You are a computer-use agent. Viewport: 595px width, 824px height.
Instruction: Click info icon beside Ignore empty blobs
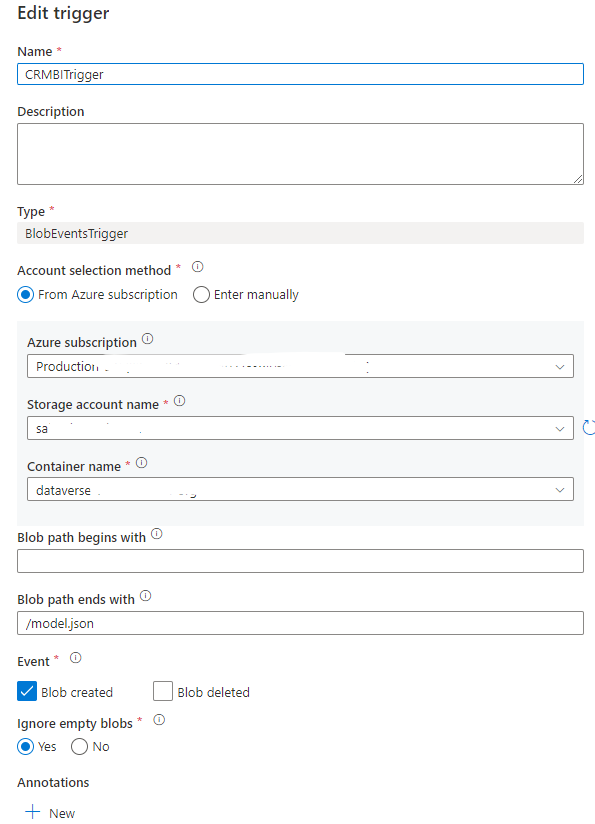[159, 720]
